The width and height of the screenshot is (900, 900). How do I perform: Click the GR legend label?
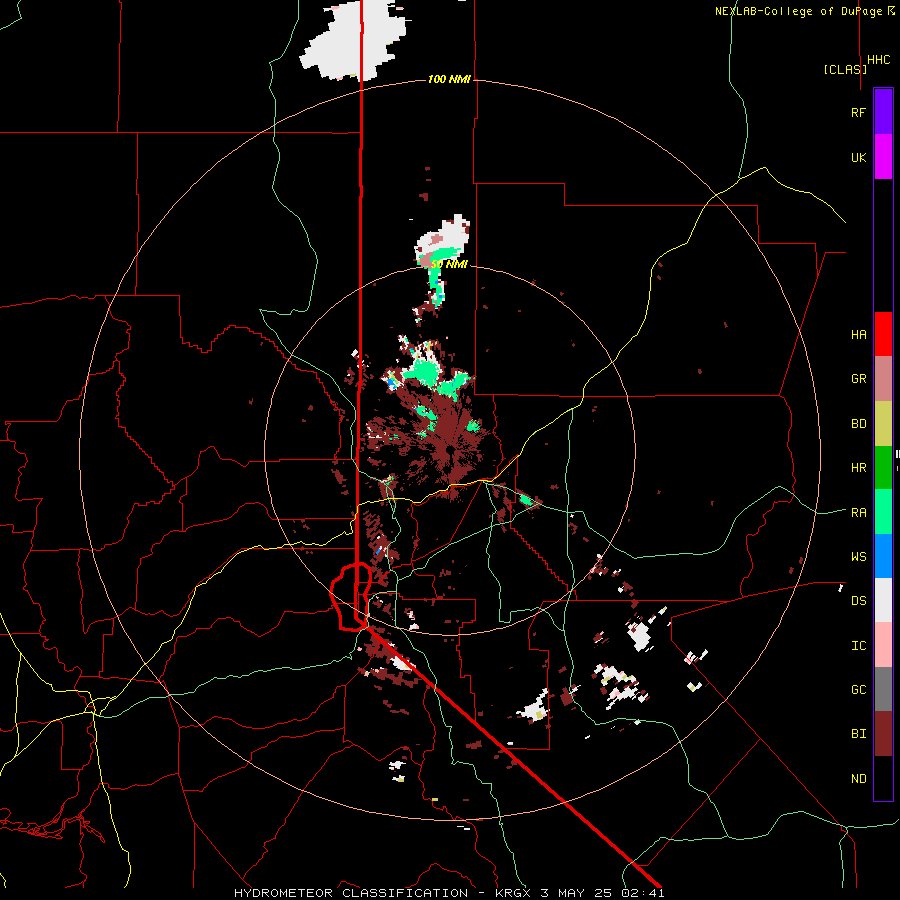858,379
